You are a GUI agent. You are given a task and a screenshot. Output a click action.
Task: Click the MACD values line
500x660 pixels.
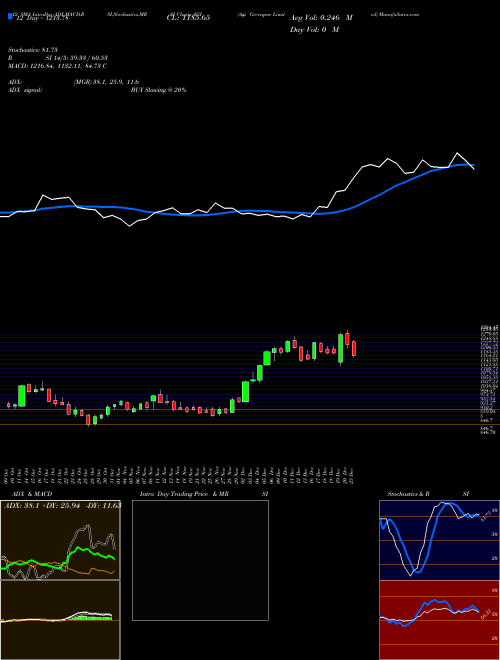(x=57, y=66)
